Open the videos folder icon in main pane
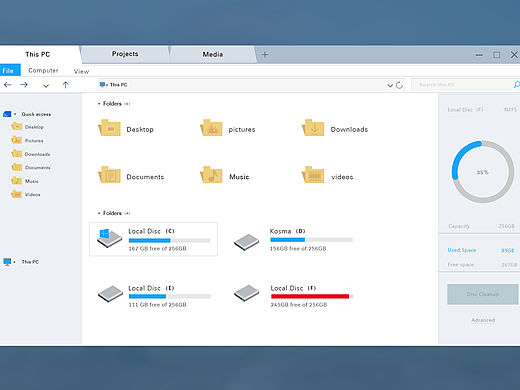Image resolution: width=520 pixels, height=390 pixels. coord(313,175)
